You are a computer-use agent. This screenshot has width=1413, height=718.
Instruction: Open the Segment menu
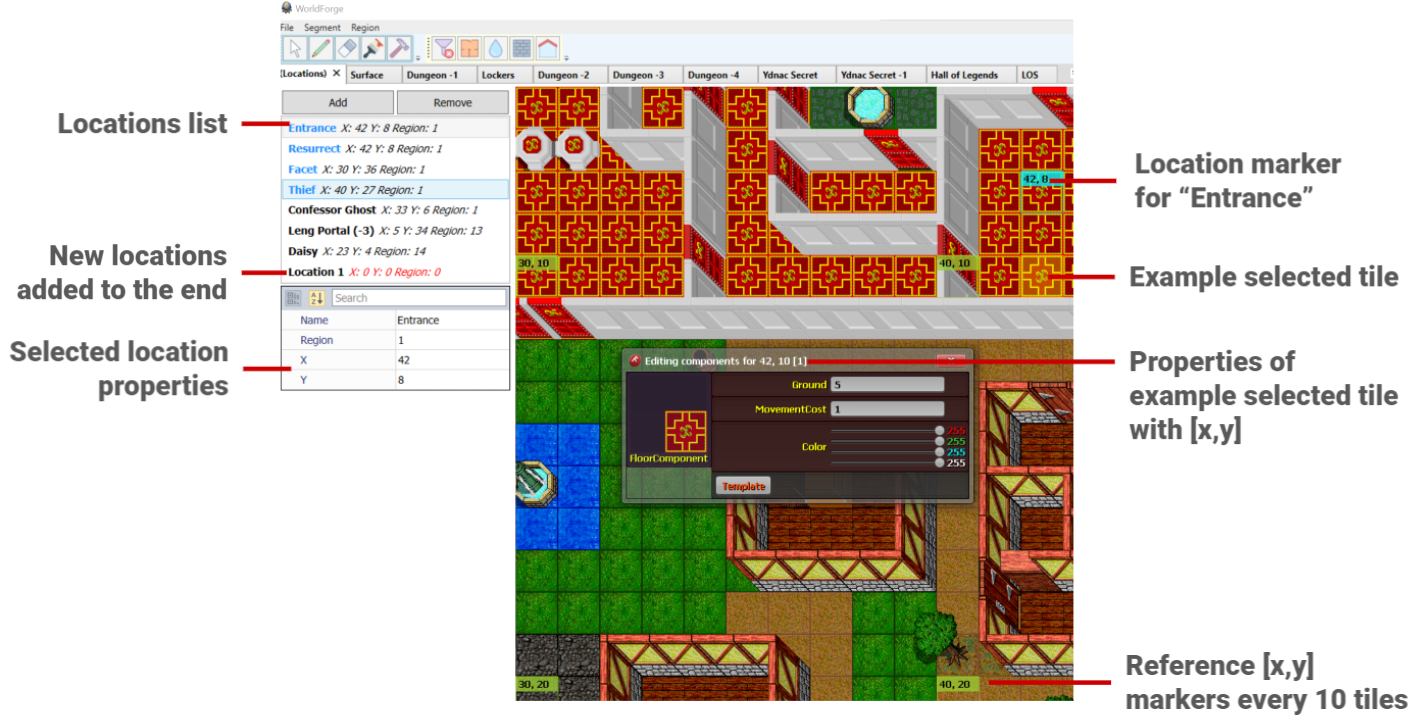pyautogui.click(x=322, y=28)
